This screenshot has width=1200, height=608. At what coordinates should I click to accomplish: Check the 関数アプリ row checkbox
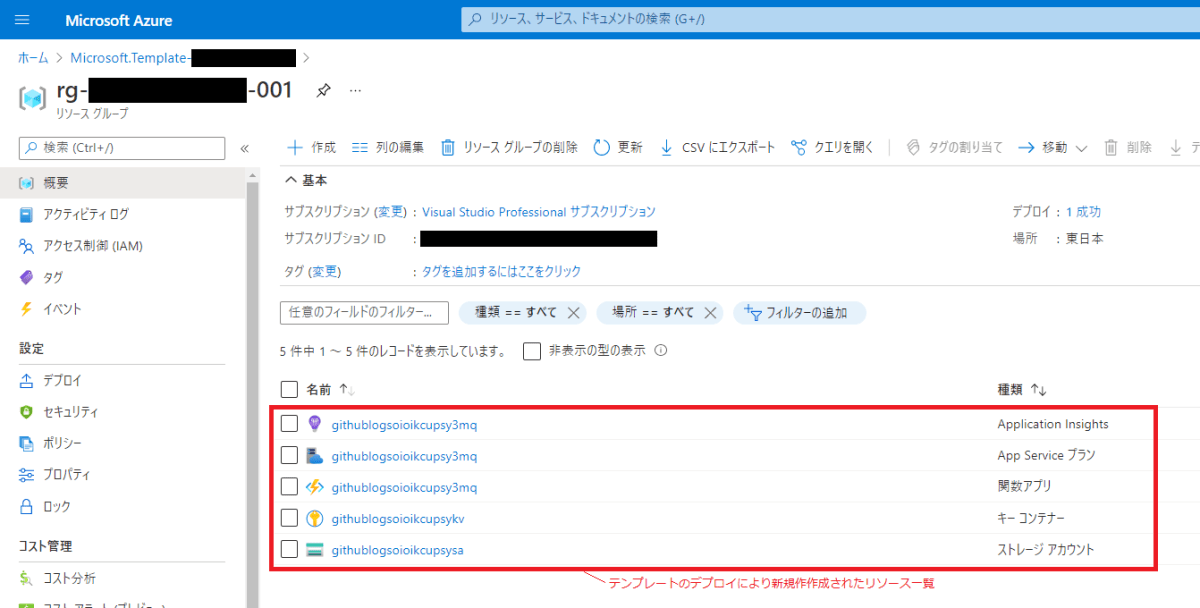click(289, 487)
